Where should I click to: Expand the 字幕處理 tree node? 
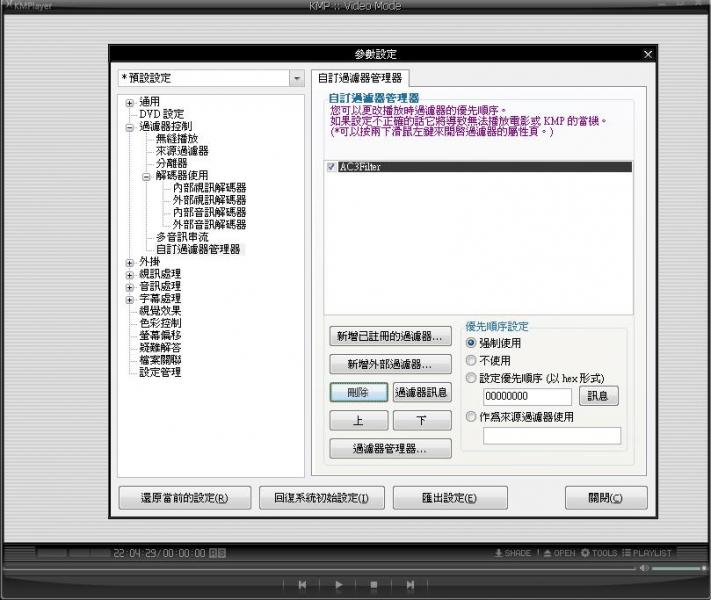[x=130, y=299]
